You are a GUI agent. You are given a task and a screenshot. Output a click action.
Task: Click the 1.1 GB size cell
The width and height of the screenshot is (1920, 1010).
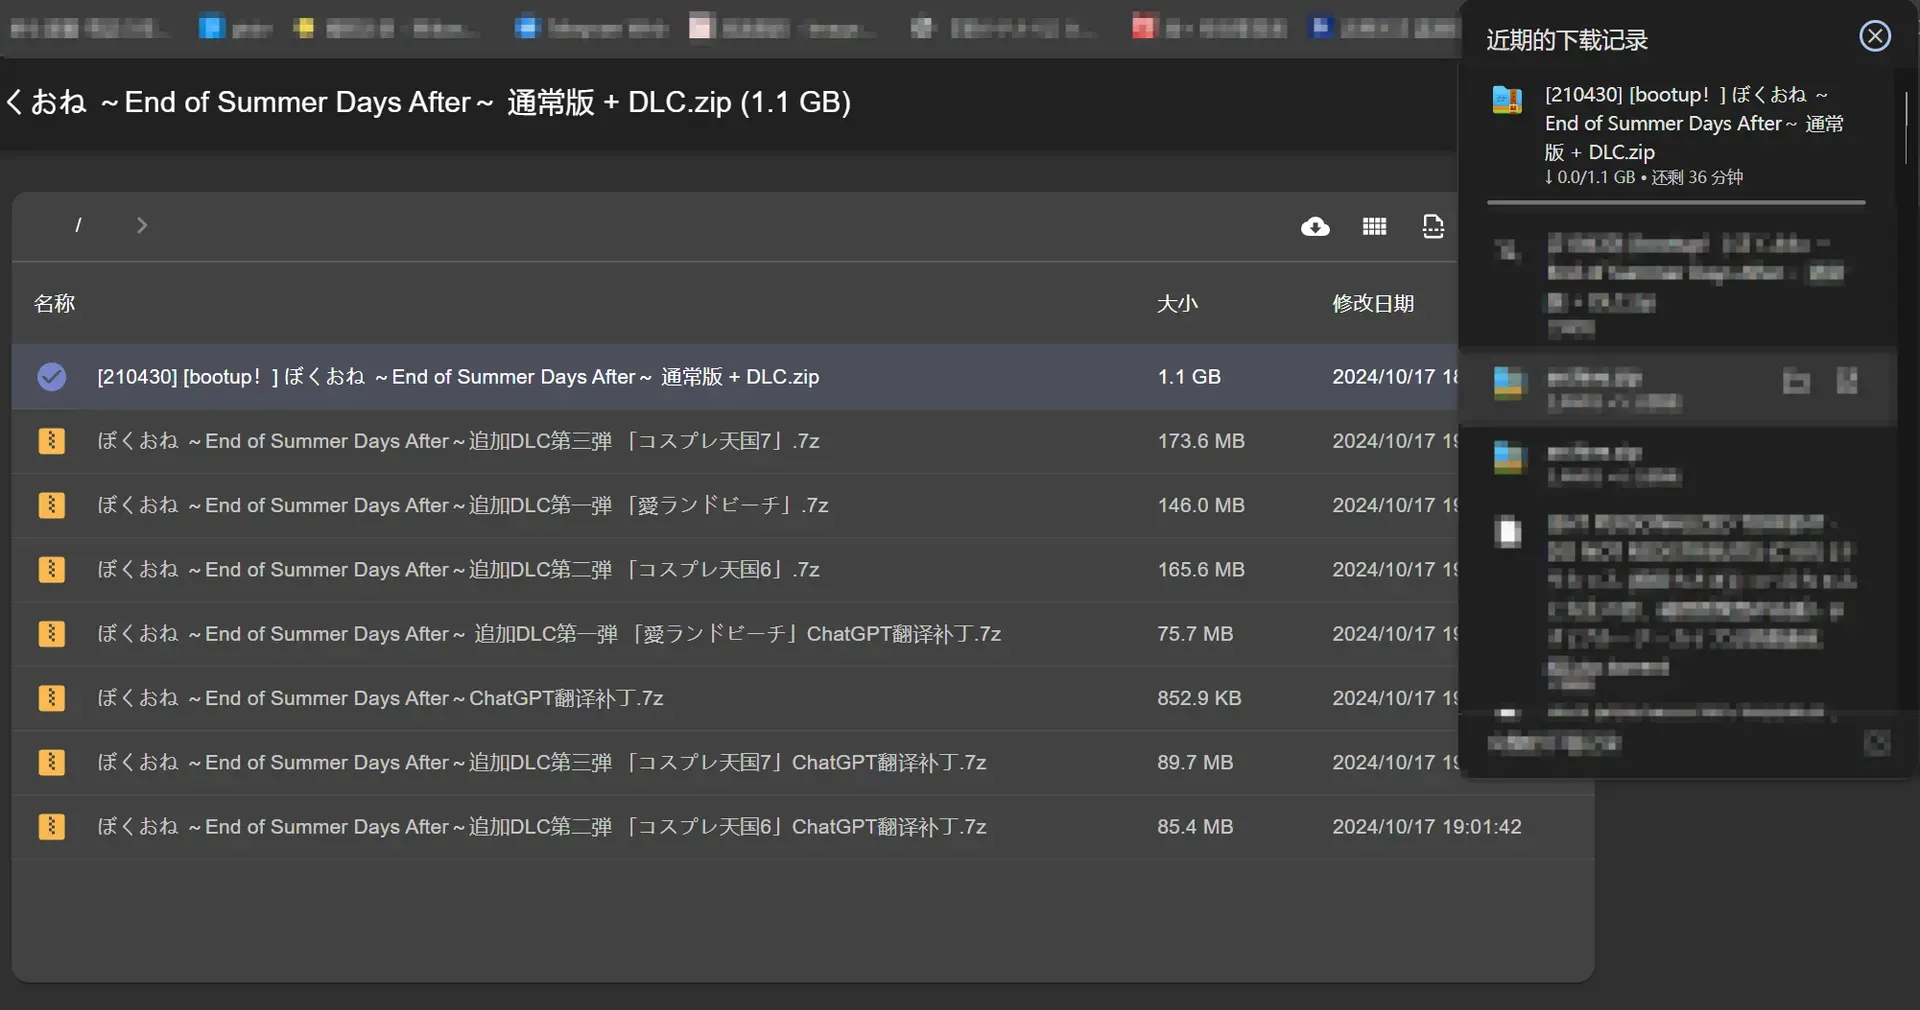pyautogui.click(x=1189, y=377)
